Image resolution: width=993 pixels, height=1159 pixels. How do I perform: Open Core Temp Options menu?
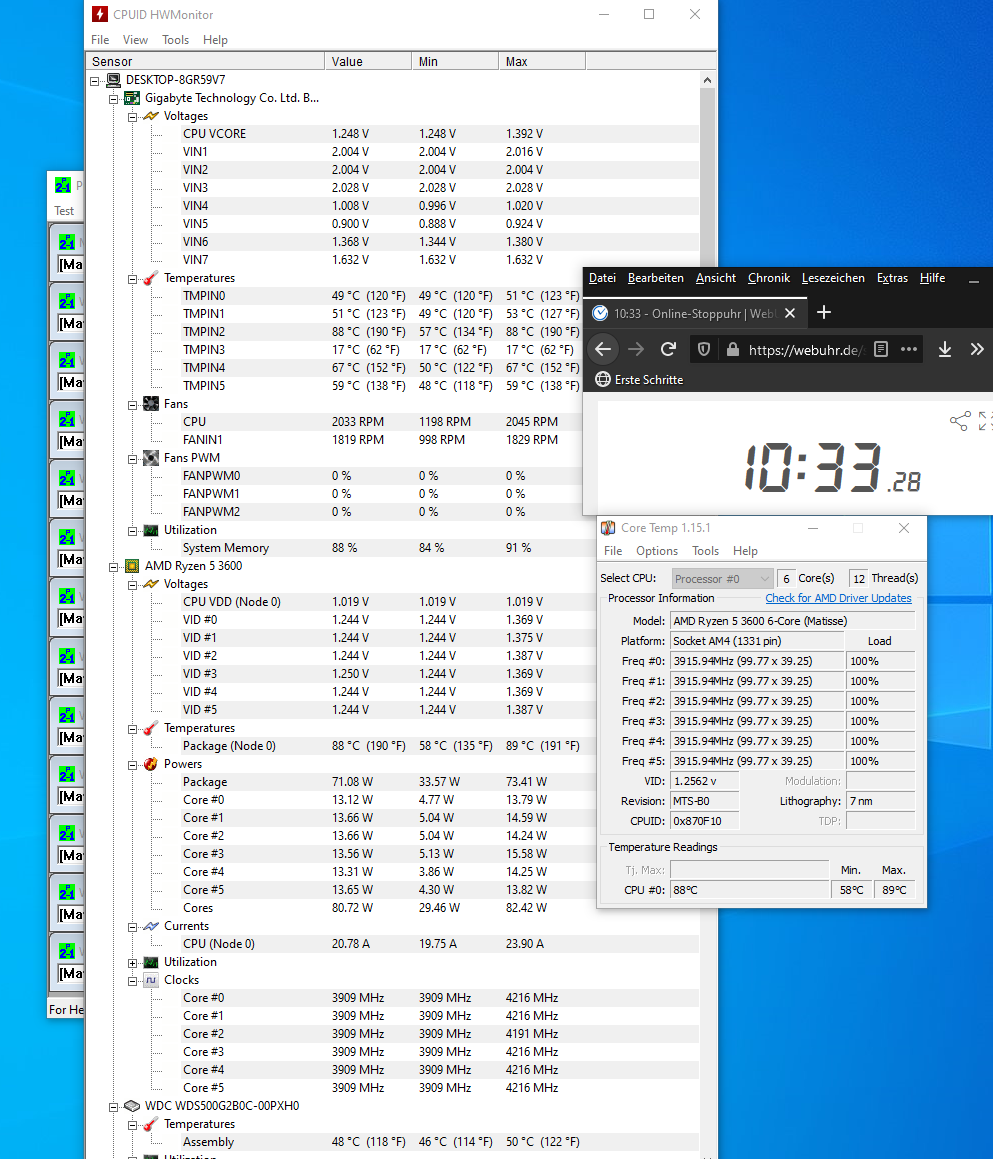coord(657,551)
